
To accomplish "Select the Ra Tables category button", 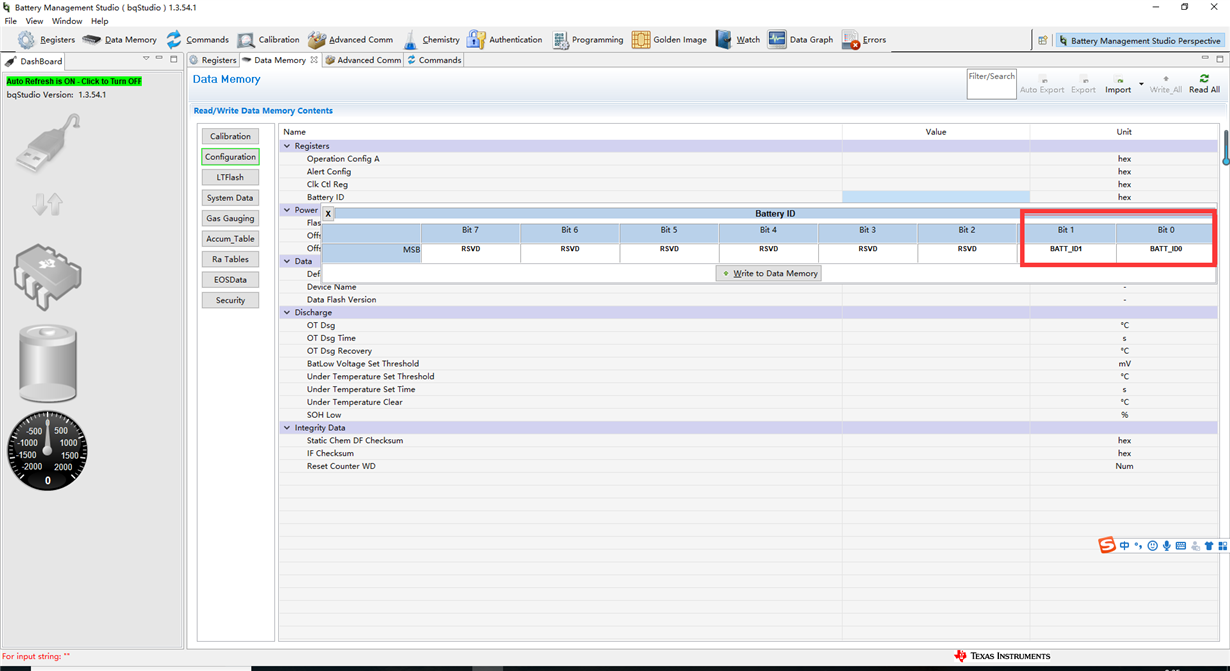I will pos(230,259).
